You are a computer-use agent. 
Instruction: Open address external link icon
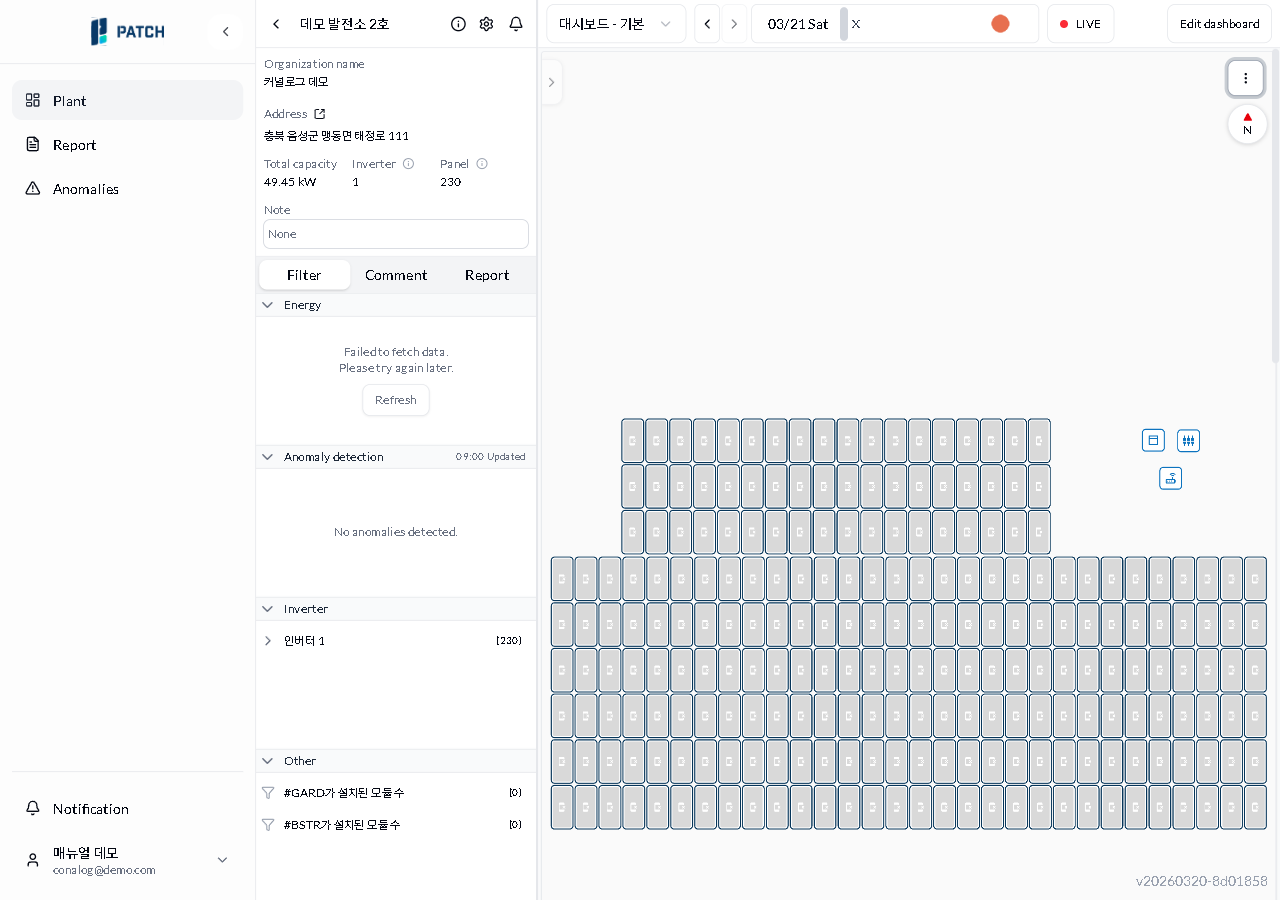click(x=320, y=114)
